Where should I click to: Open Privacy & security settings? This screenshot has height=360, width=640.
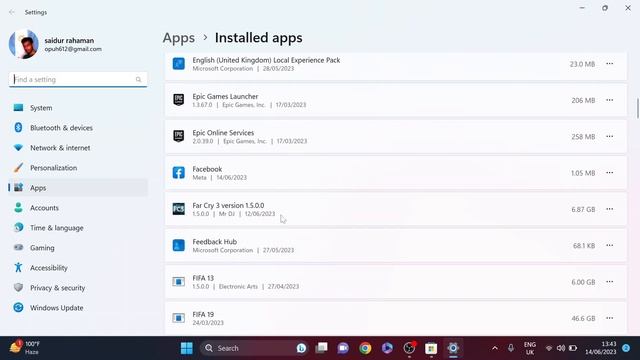tap(78, 288)
